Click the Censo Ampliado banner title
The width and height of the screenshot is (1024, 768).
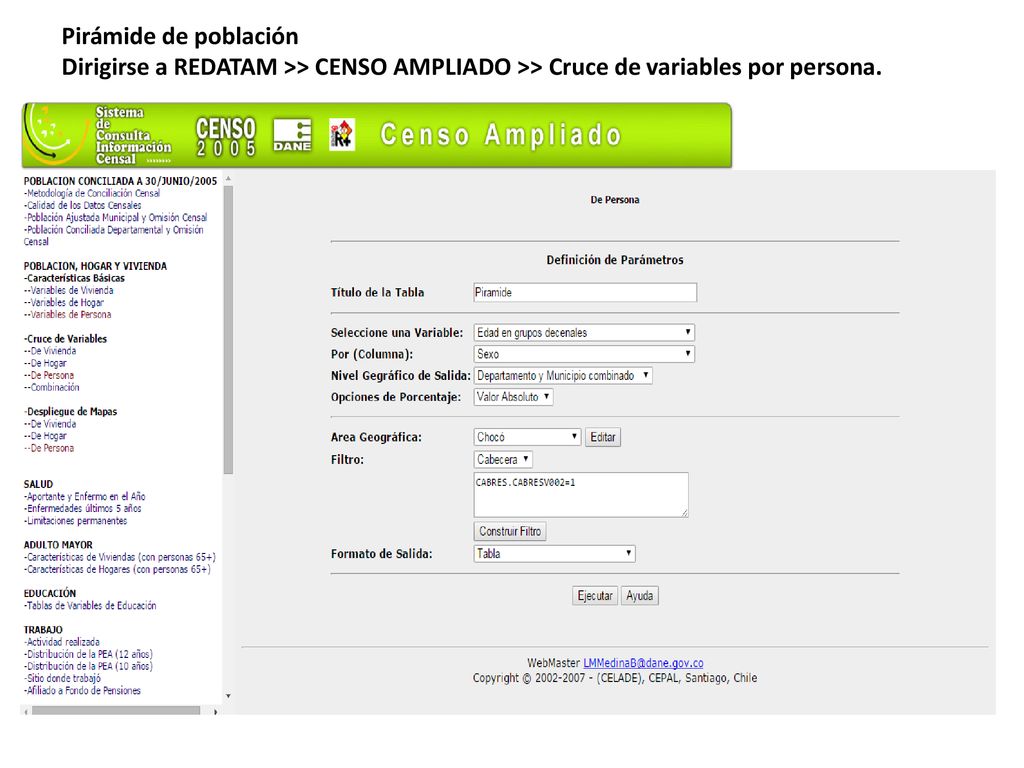(x=500, y=135)
